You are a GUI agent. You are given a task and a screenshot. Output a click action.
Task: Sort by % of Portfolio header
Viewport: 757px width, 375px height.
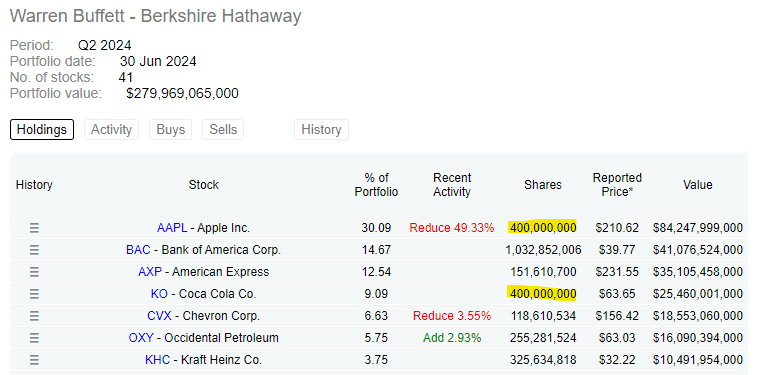click(377, 185)
